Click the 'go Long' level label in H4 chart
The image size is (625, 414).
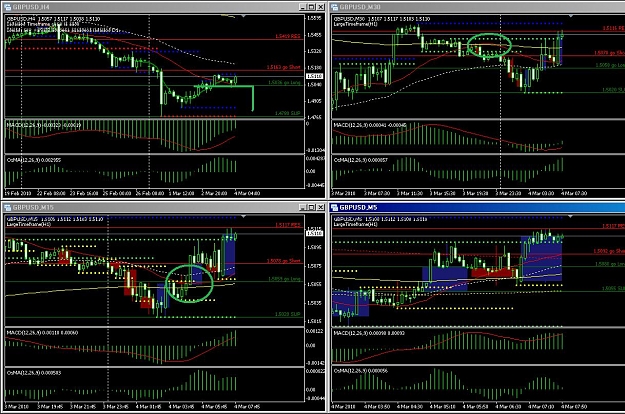coord(285,82)
